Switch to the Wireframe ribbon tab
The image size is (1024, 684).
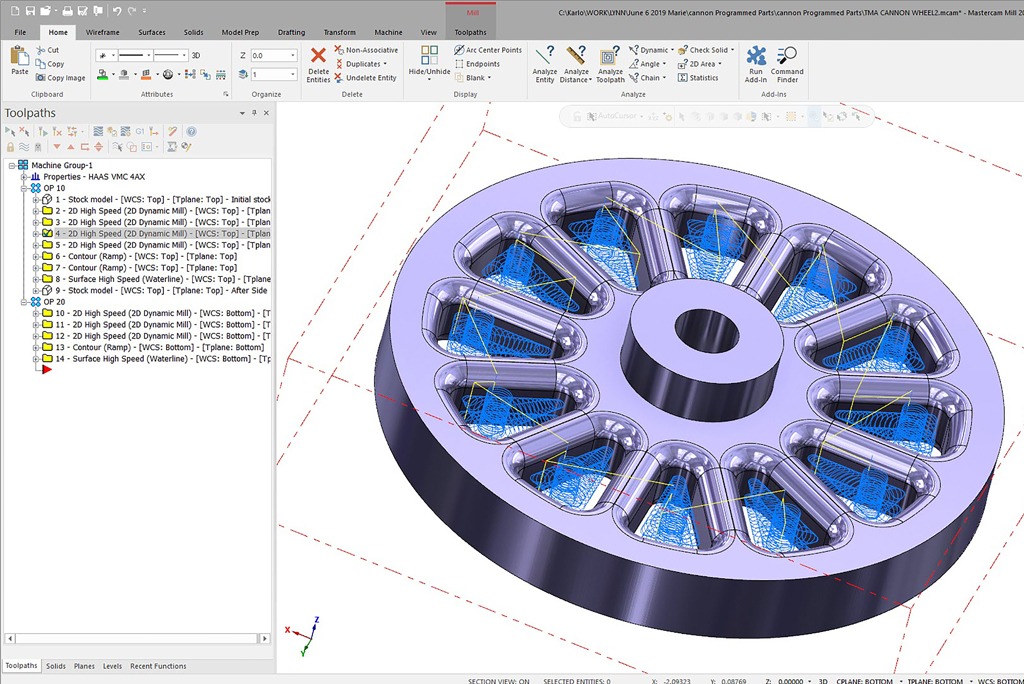point(103,32)
